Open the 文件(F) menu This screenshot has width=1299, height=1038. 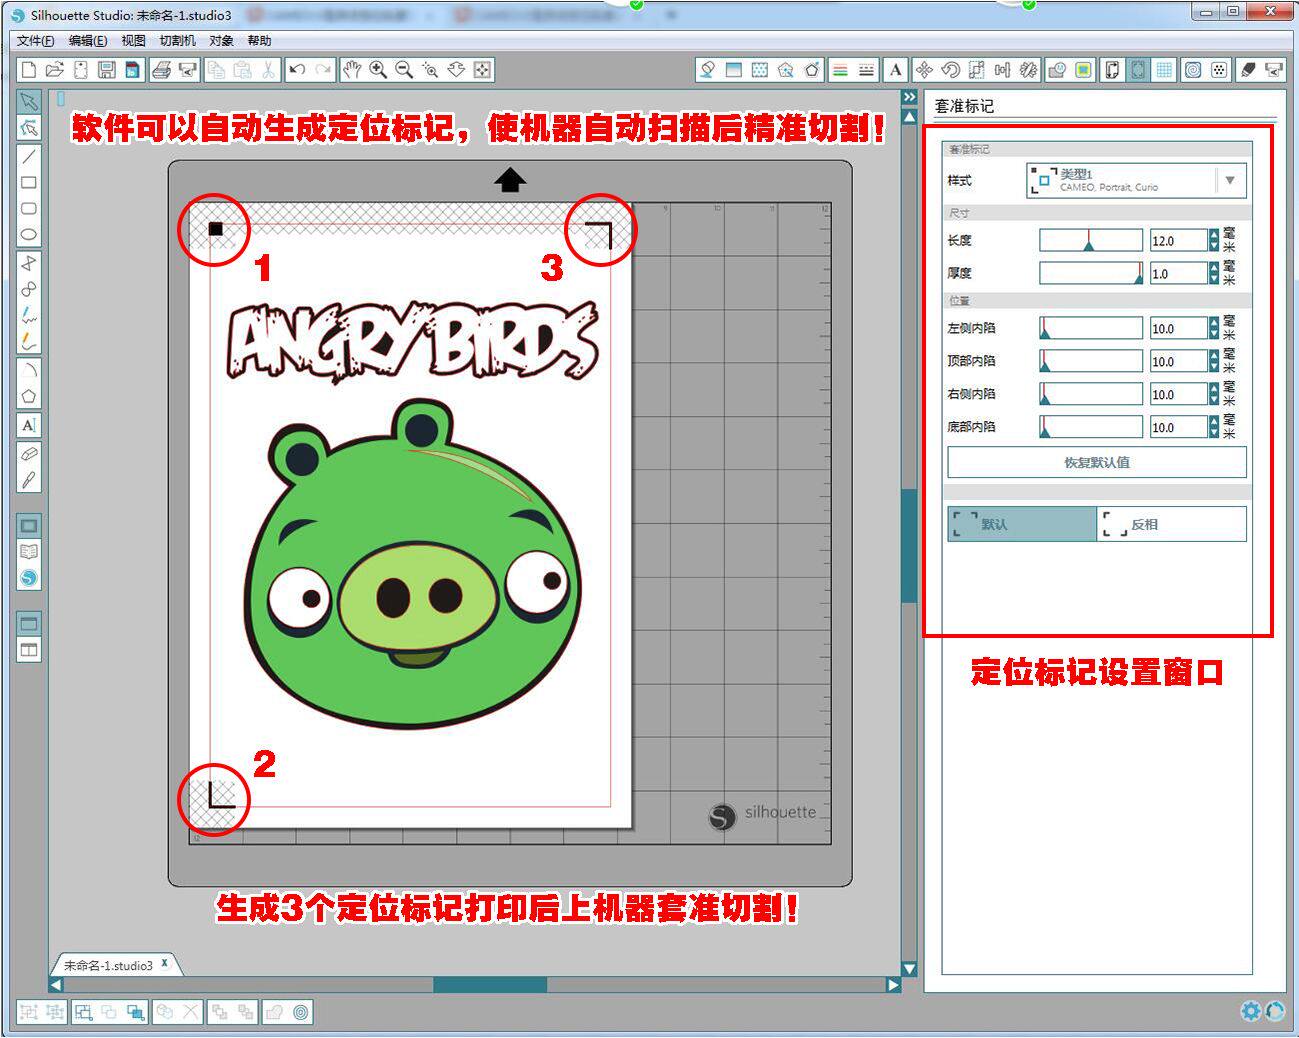(36, 41)
